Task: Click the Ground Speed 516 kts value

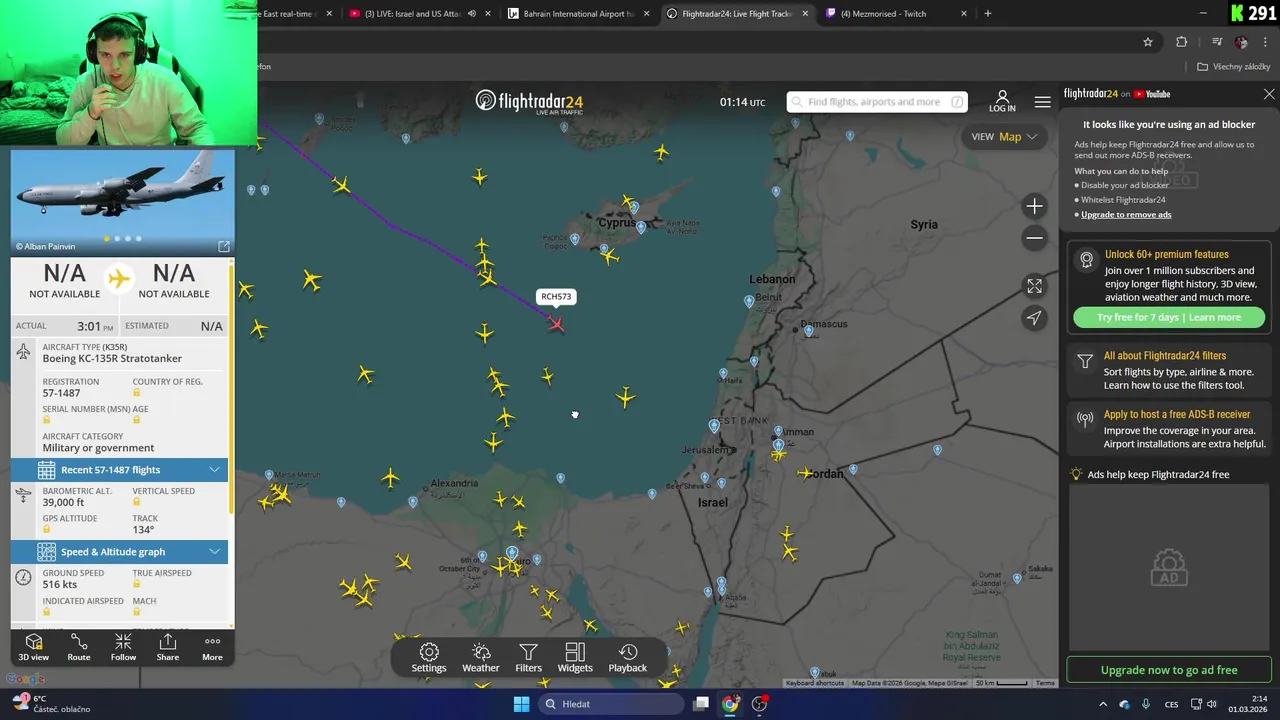Action: 60,585
